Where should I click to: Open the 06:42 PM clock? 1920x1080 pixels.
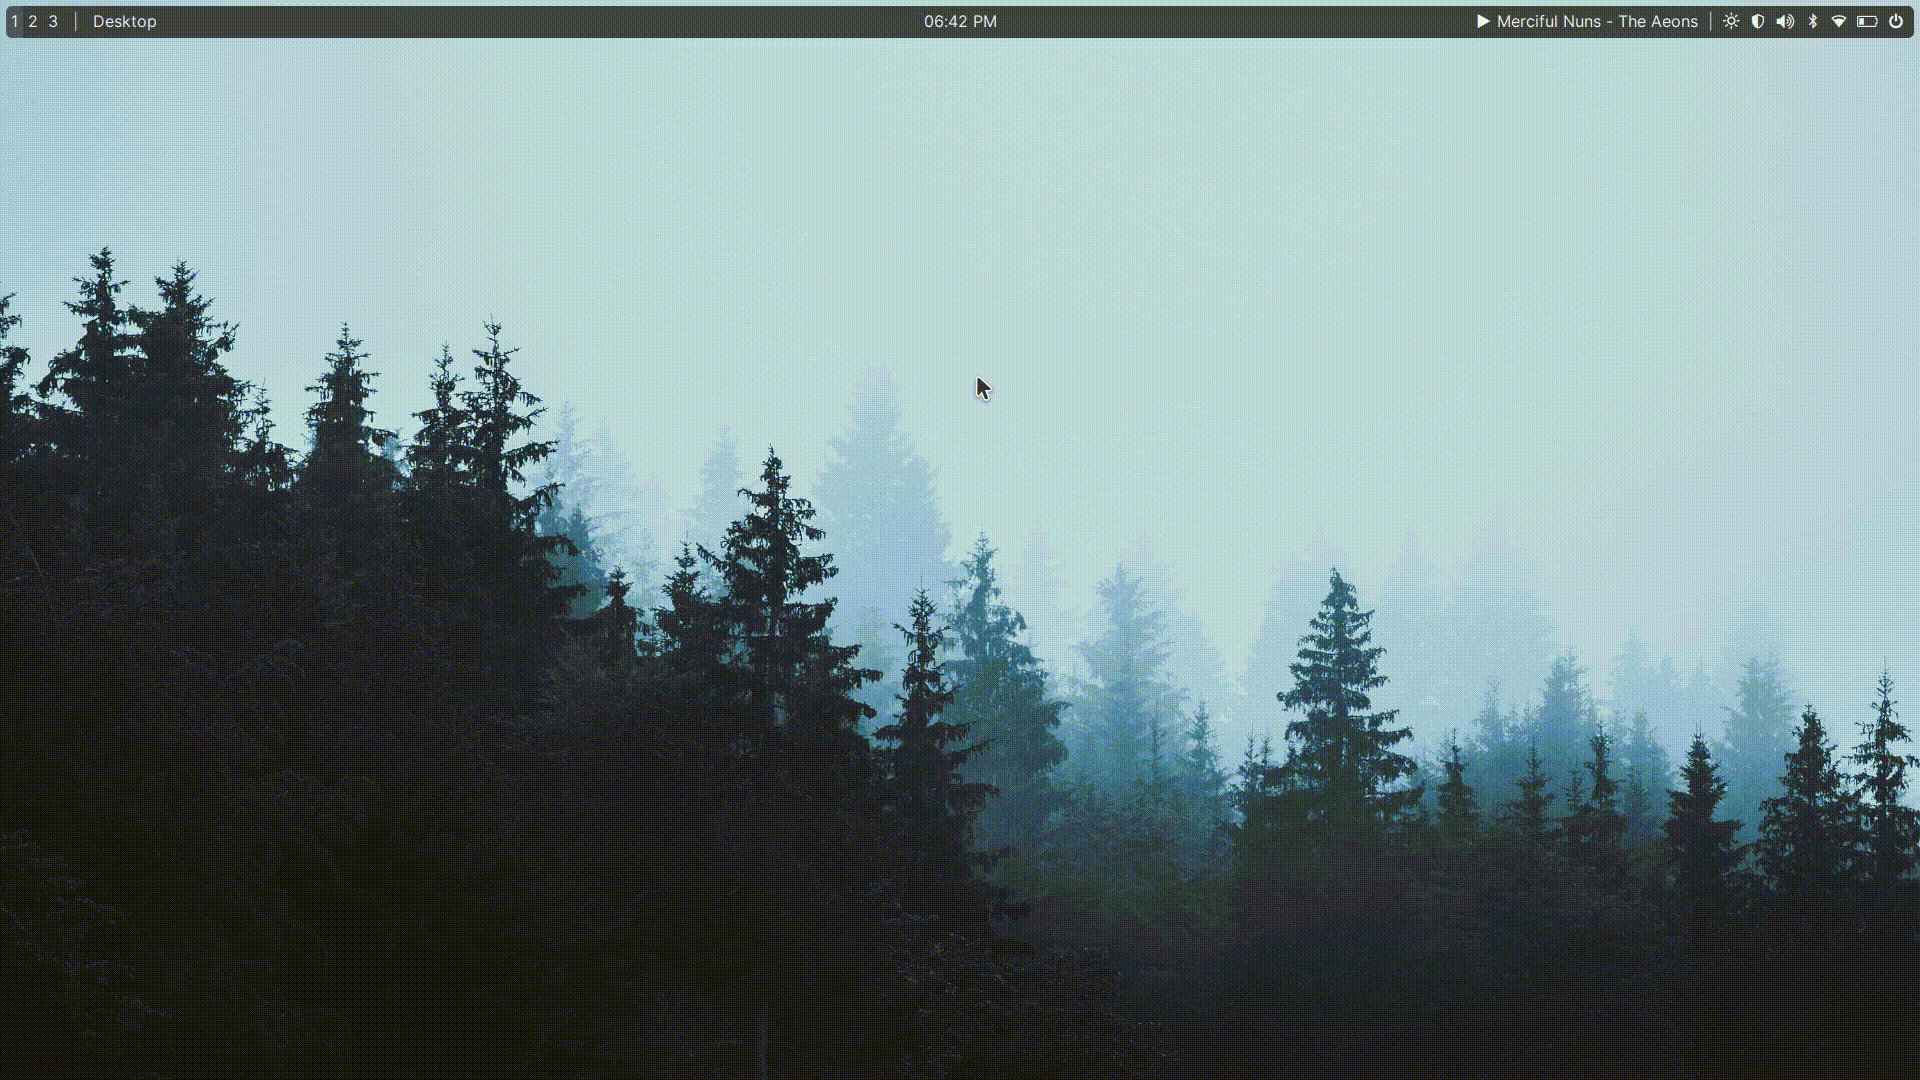tap(960, 21)
